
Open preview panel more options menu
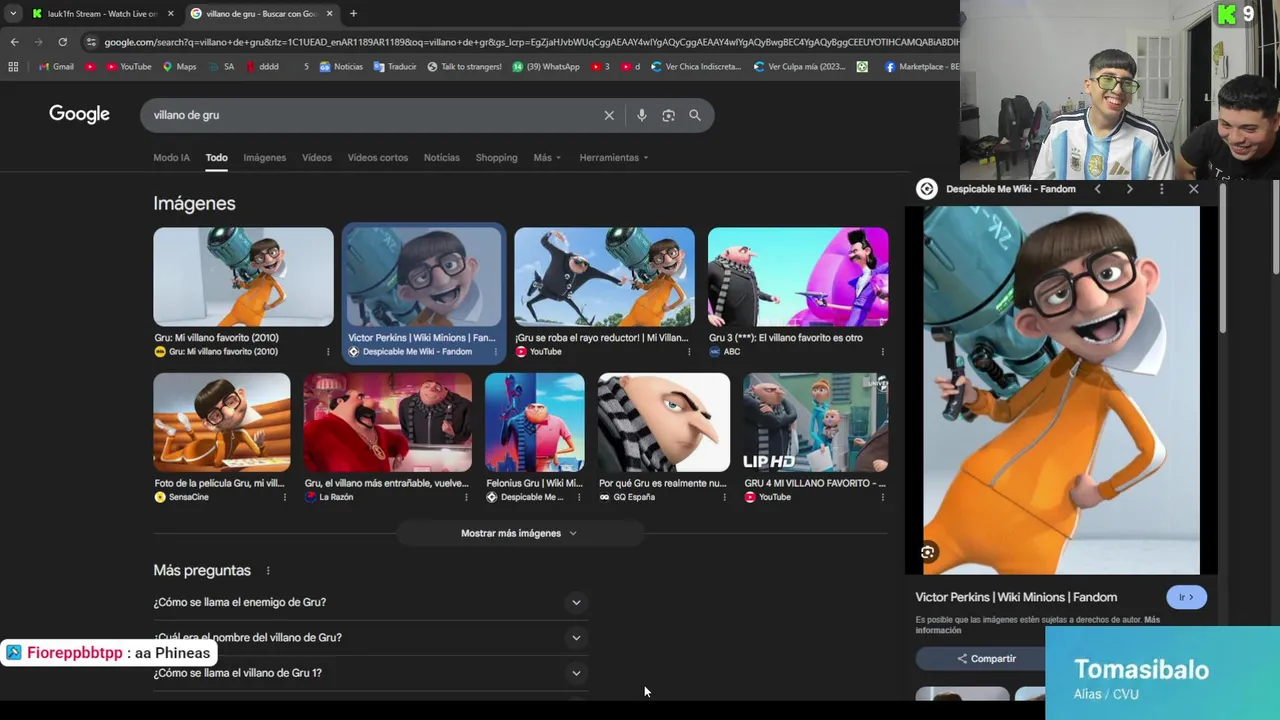(x=1161, y=189)
